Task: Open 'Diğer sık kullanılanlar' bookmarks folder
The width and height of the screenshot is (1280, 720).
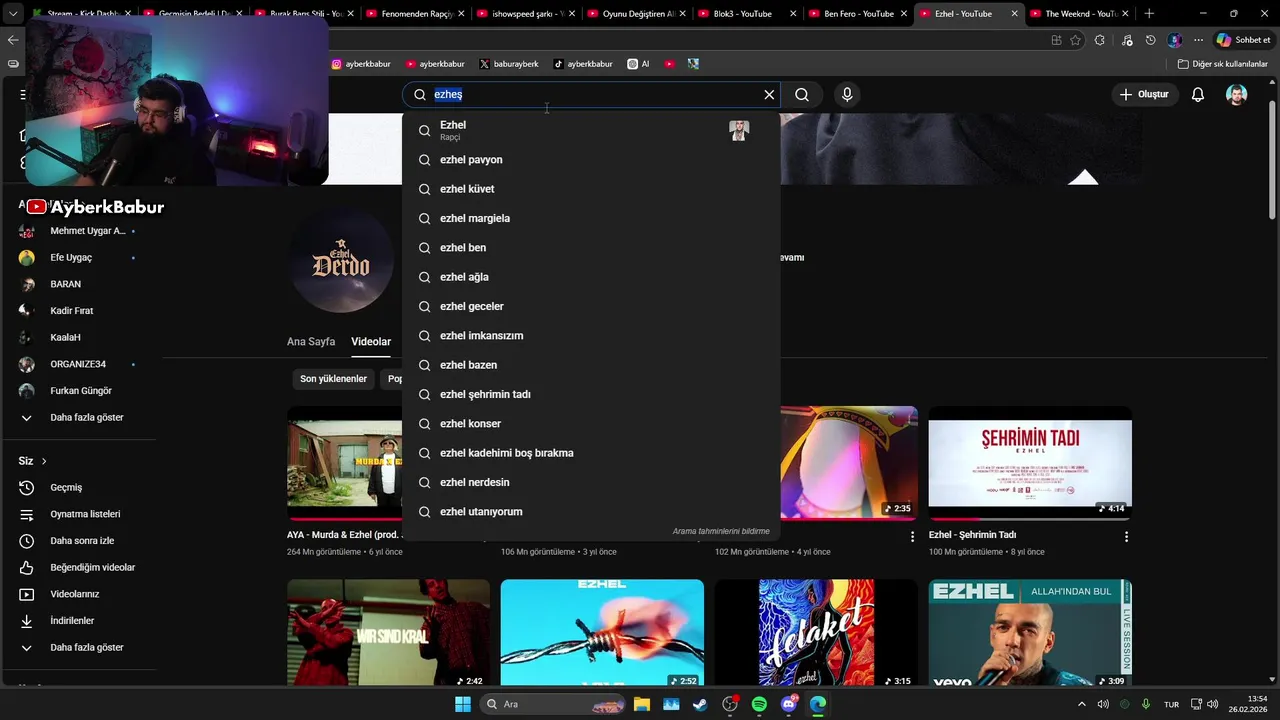Action: point(1222,64)
